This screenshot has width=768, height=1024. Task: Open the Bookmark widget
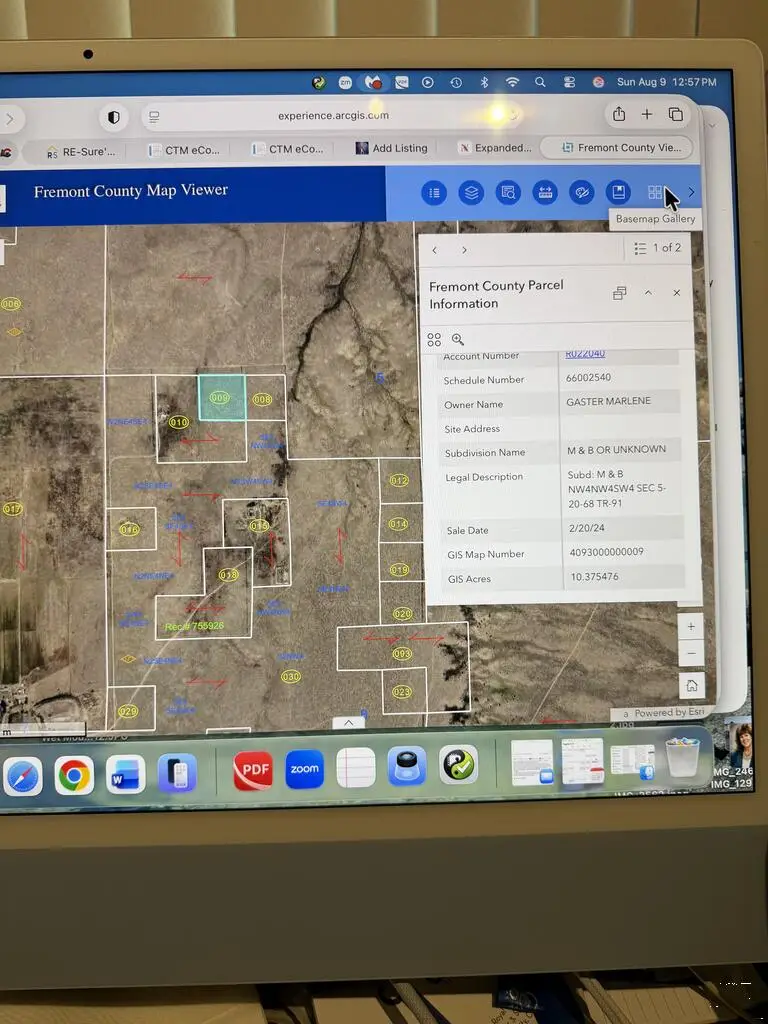point(618,192)
